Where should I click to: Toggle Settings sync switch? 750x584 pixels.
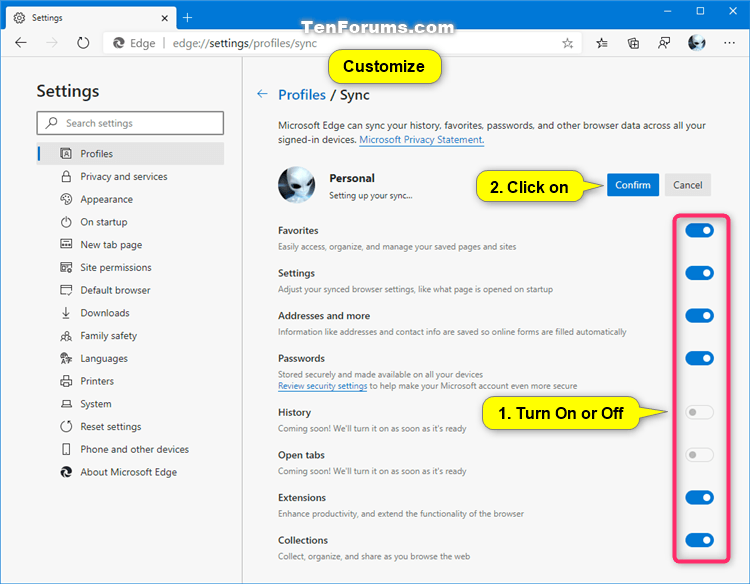click(x=699, y=273)
